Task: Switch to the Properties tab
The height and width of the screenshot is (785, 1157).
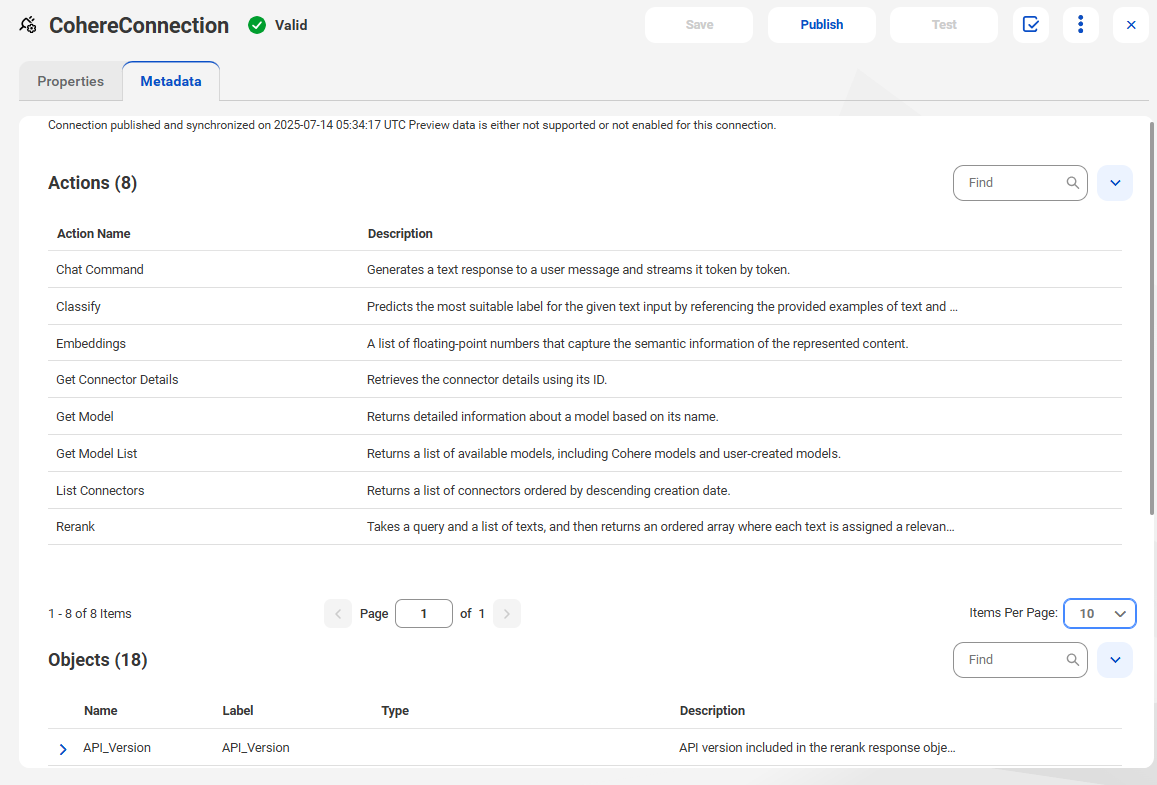Action: pos(71,81)
